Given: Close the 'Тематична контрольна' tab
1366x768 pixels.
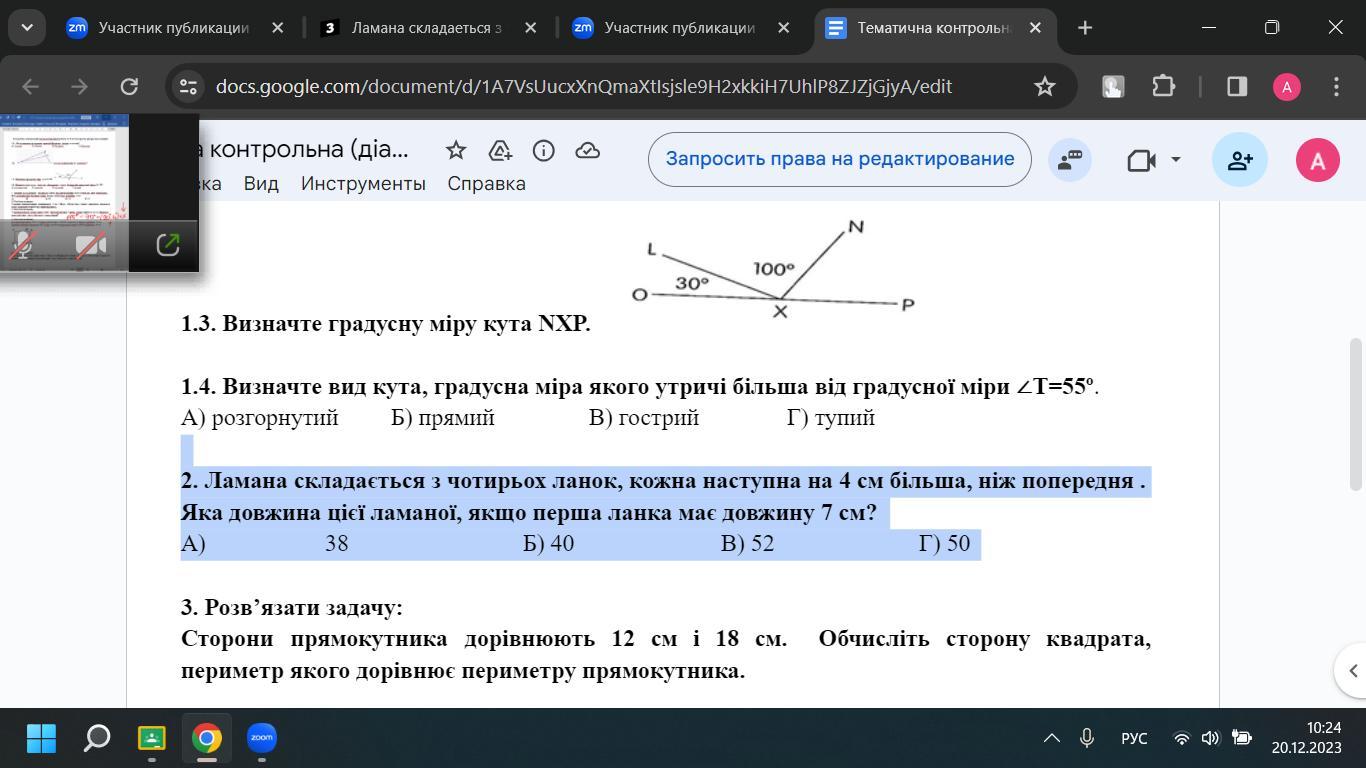Looking at the screenshot, I should [x=1036, y=28].
